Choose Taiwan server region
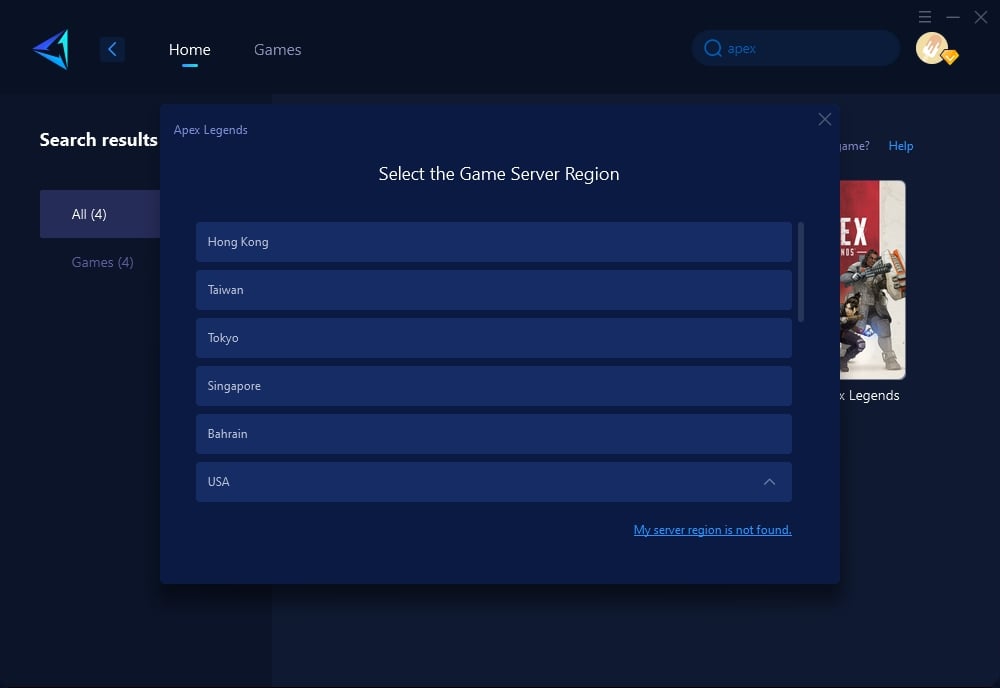Screen dimensions: 1000x688 click(x=494, y=290)
